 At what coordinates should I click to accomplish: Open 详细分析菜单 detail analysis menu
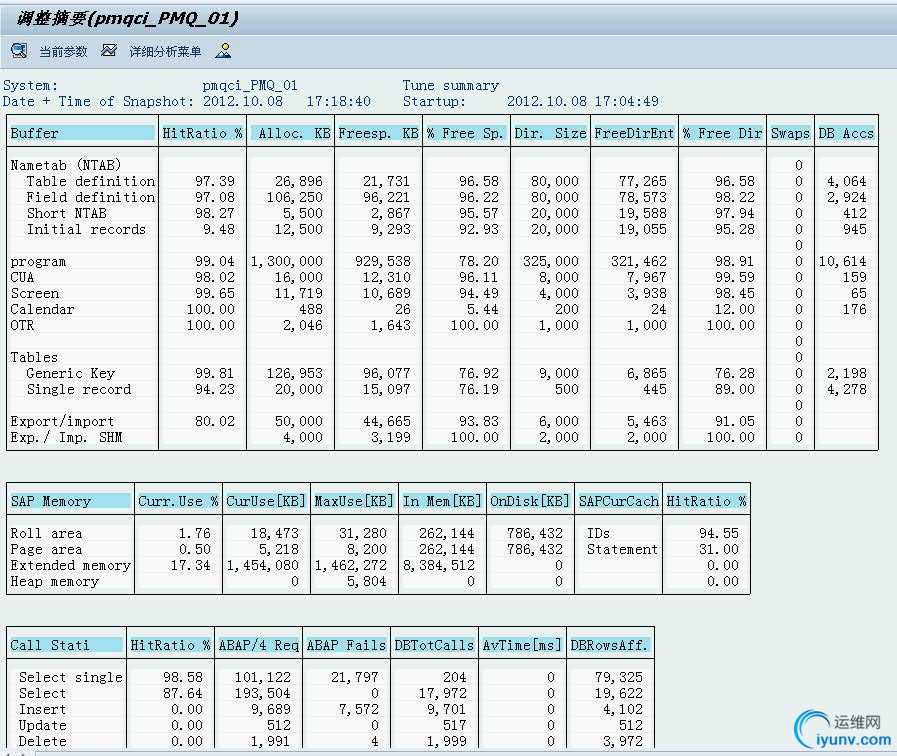pos(165,52)
